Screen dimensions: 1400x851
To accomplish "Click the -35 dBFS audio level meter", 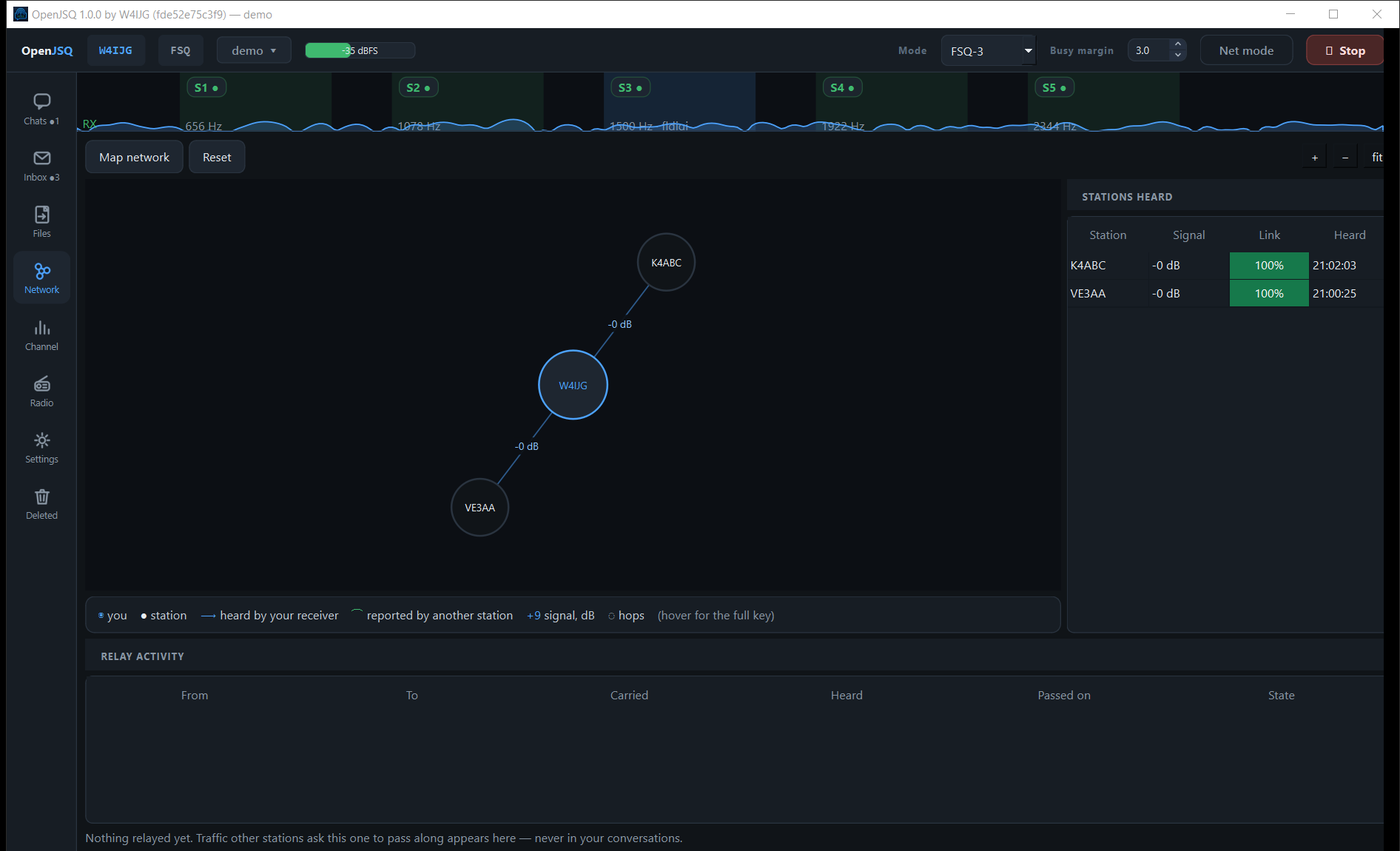I will coord(360,50).
